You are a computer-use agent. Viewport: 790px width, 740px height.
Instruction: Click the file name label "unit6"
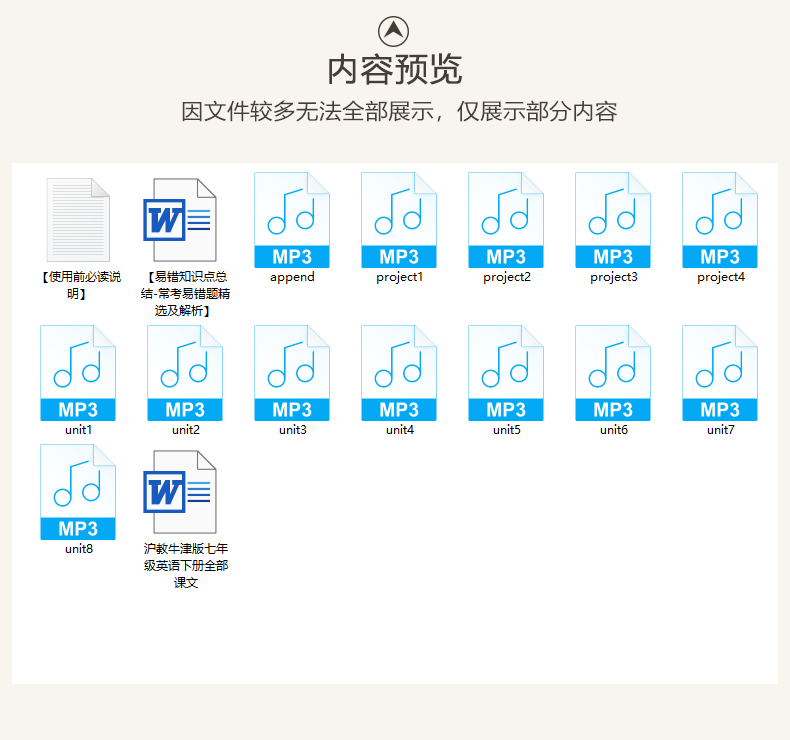tap(614, 430)
